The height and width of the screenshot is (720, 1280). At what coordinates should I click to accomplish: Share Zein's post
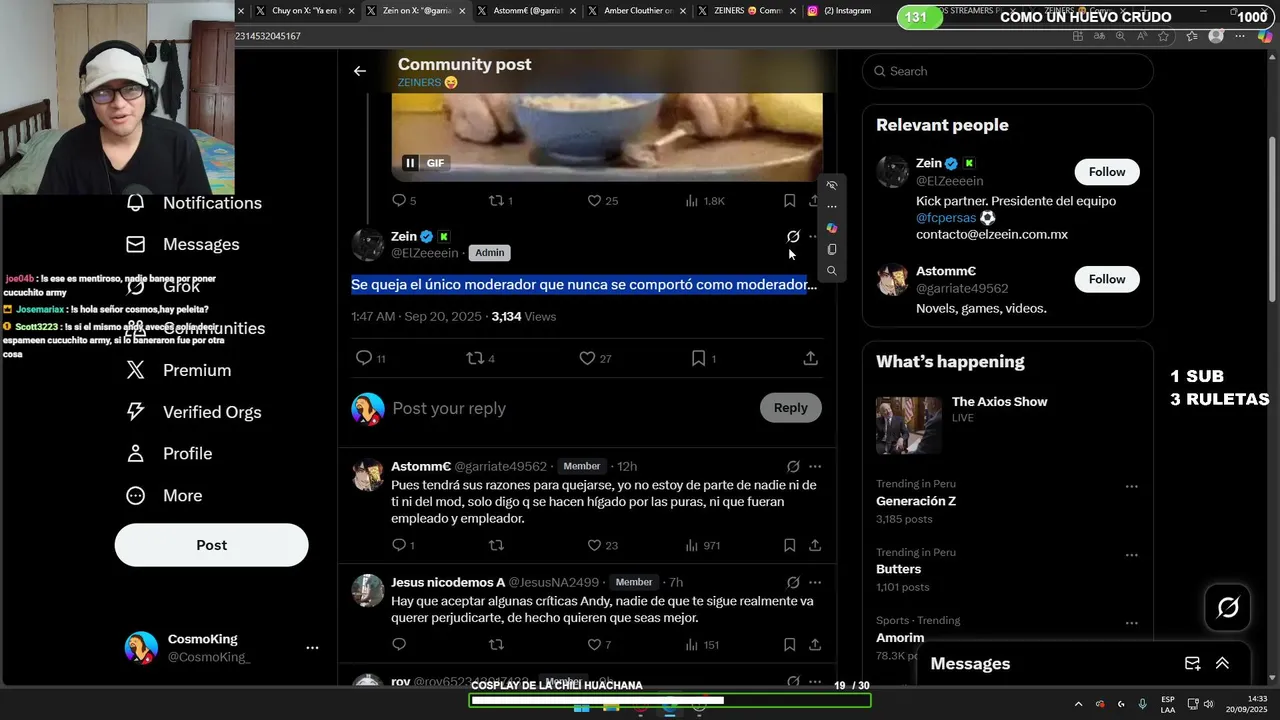point(810,358)
